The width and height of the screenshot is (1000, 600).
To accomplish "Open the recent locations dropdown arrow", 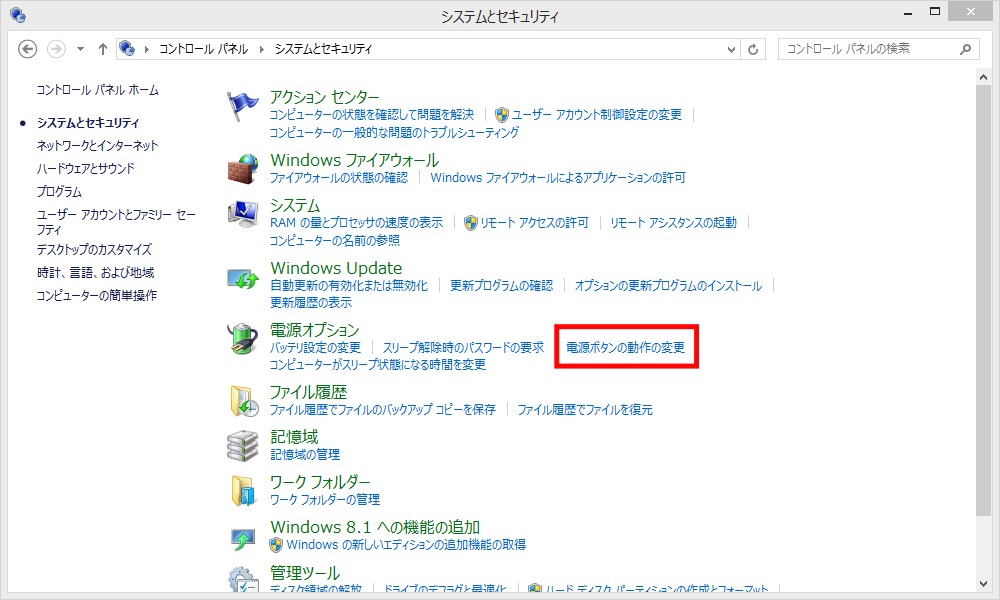I will tap(80, 49).
